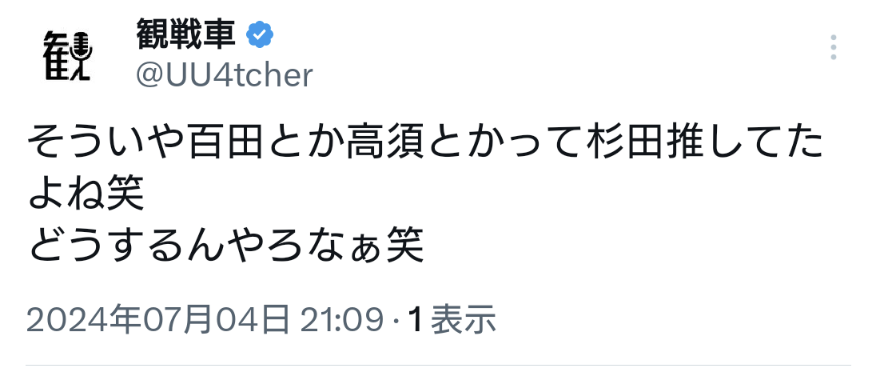
Task: Click the blue verified checkmark badge
Action: click(260, 35)
